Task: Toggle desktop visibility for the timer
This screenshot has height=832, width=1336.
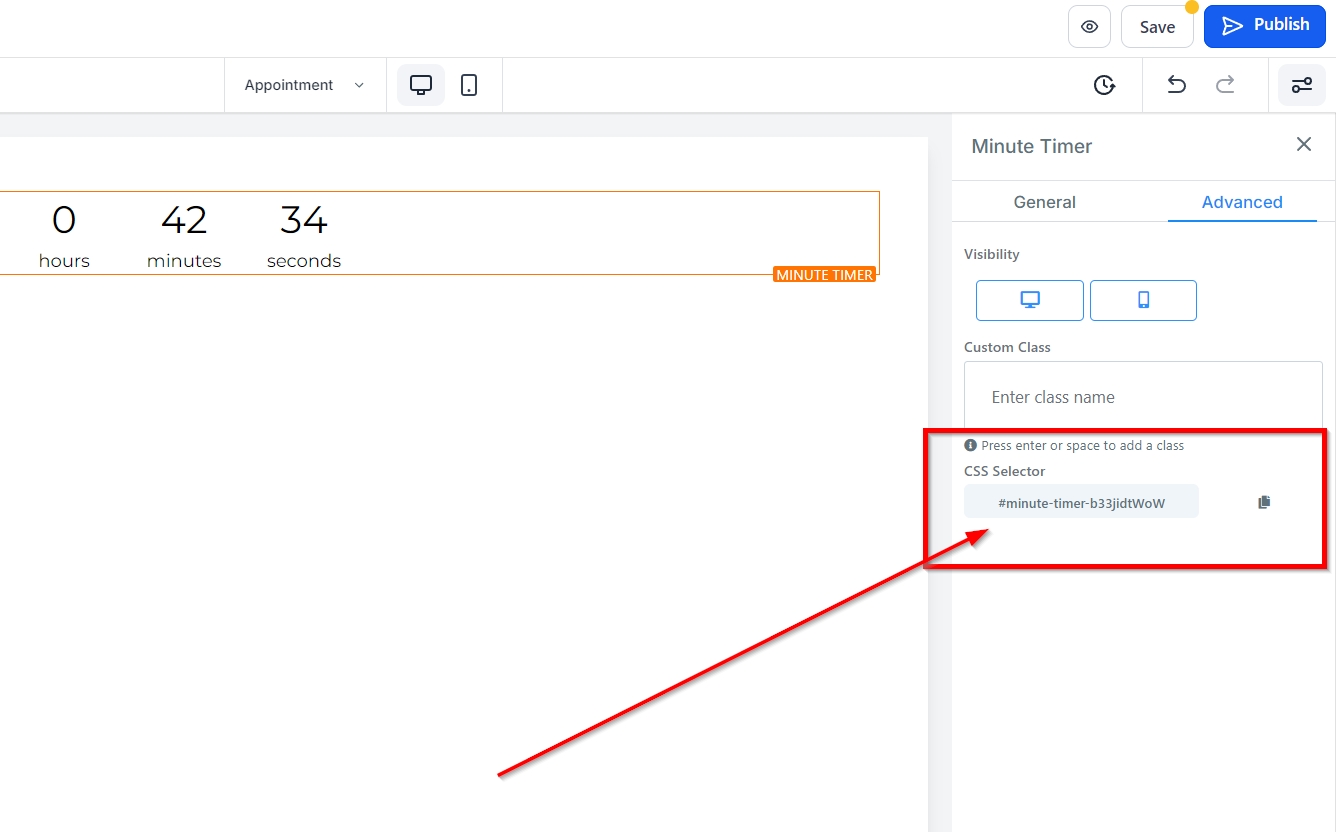Action: point(1029,300)
